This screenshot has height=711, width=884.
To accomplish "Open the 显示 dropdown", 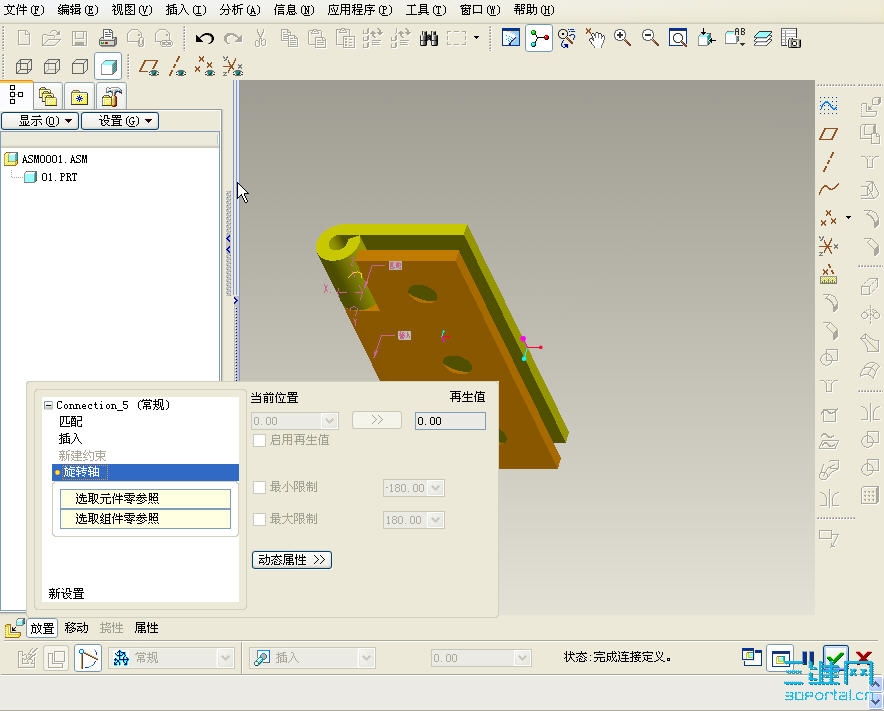I will click(39, 121).
